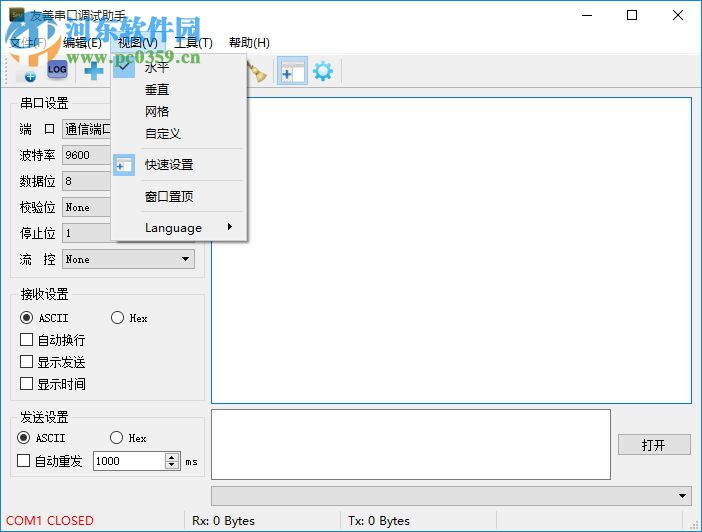Image resolution: width=702 pixels, height=532 pixels.
Task: Click the quick settings icon in View menu
Action: pyautogui.click(x=124, y=165)
